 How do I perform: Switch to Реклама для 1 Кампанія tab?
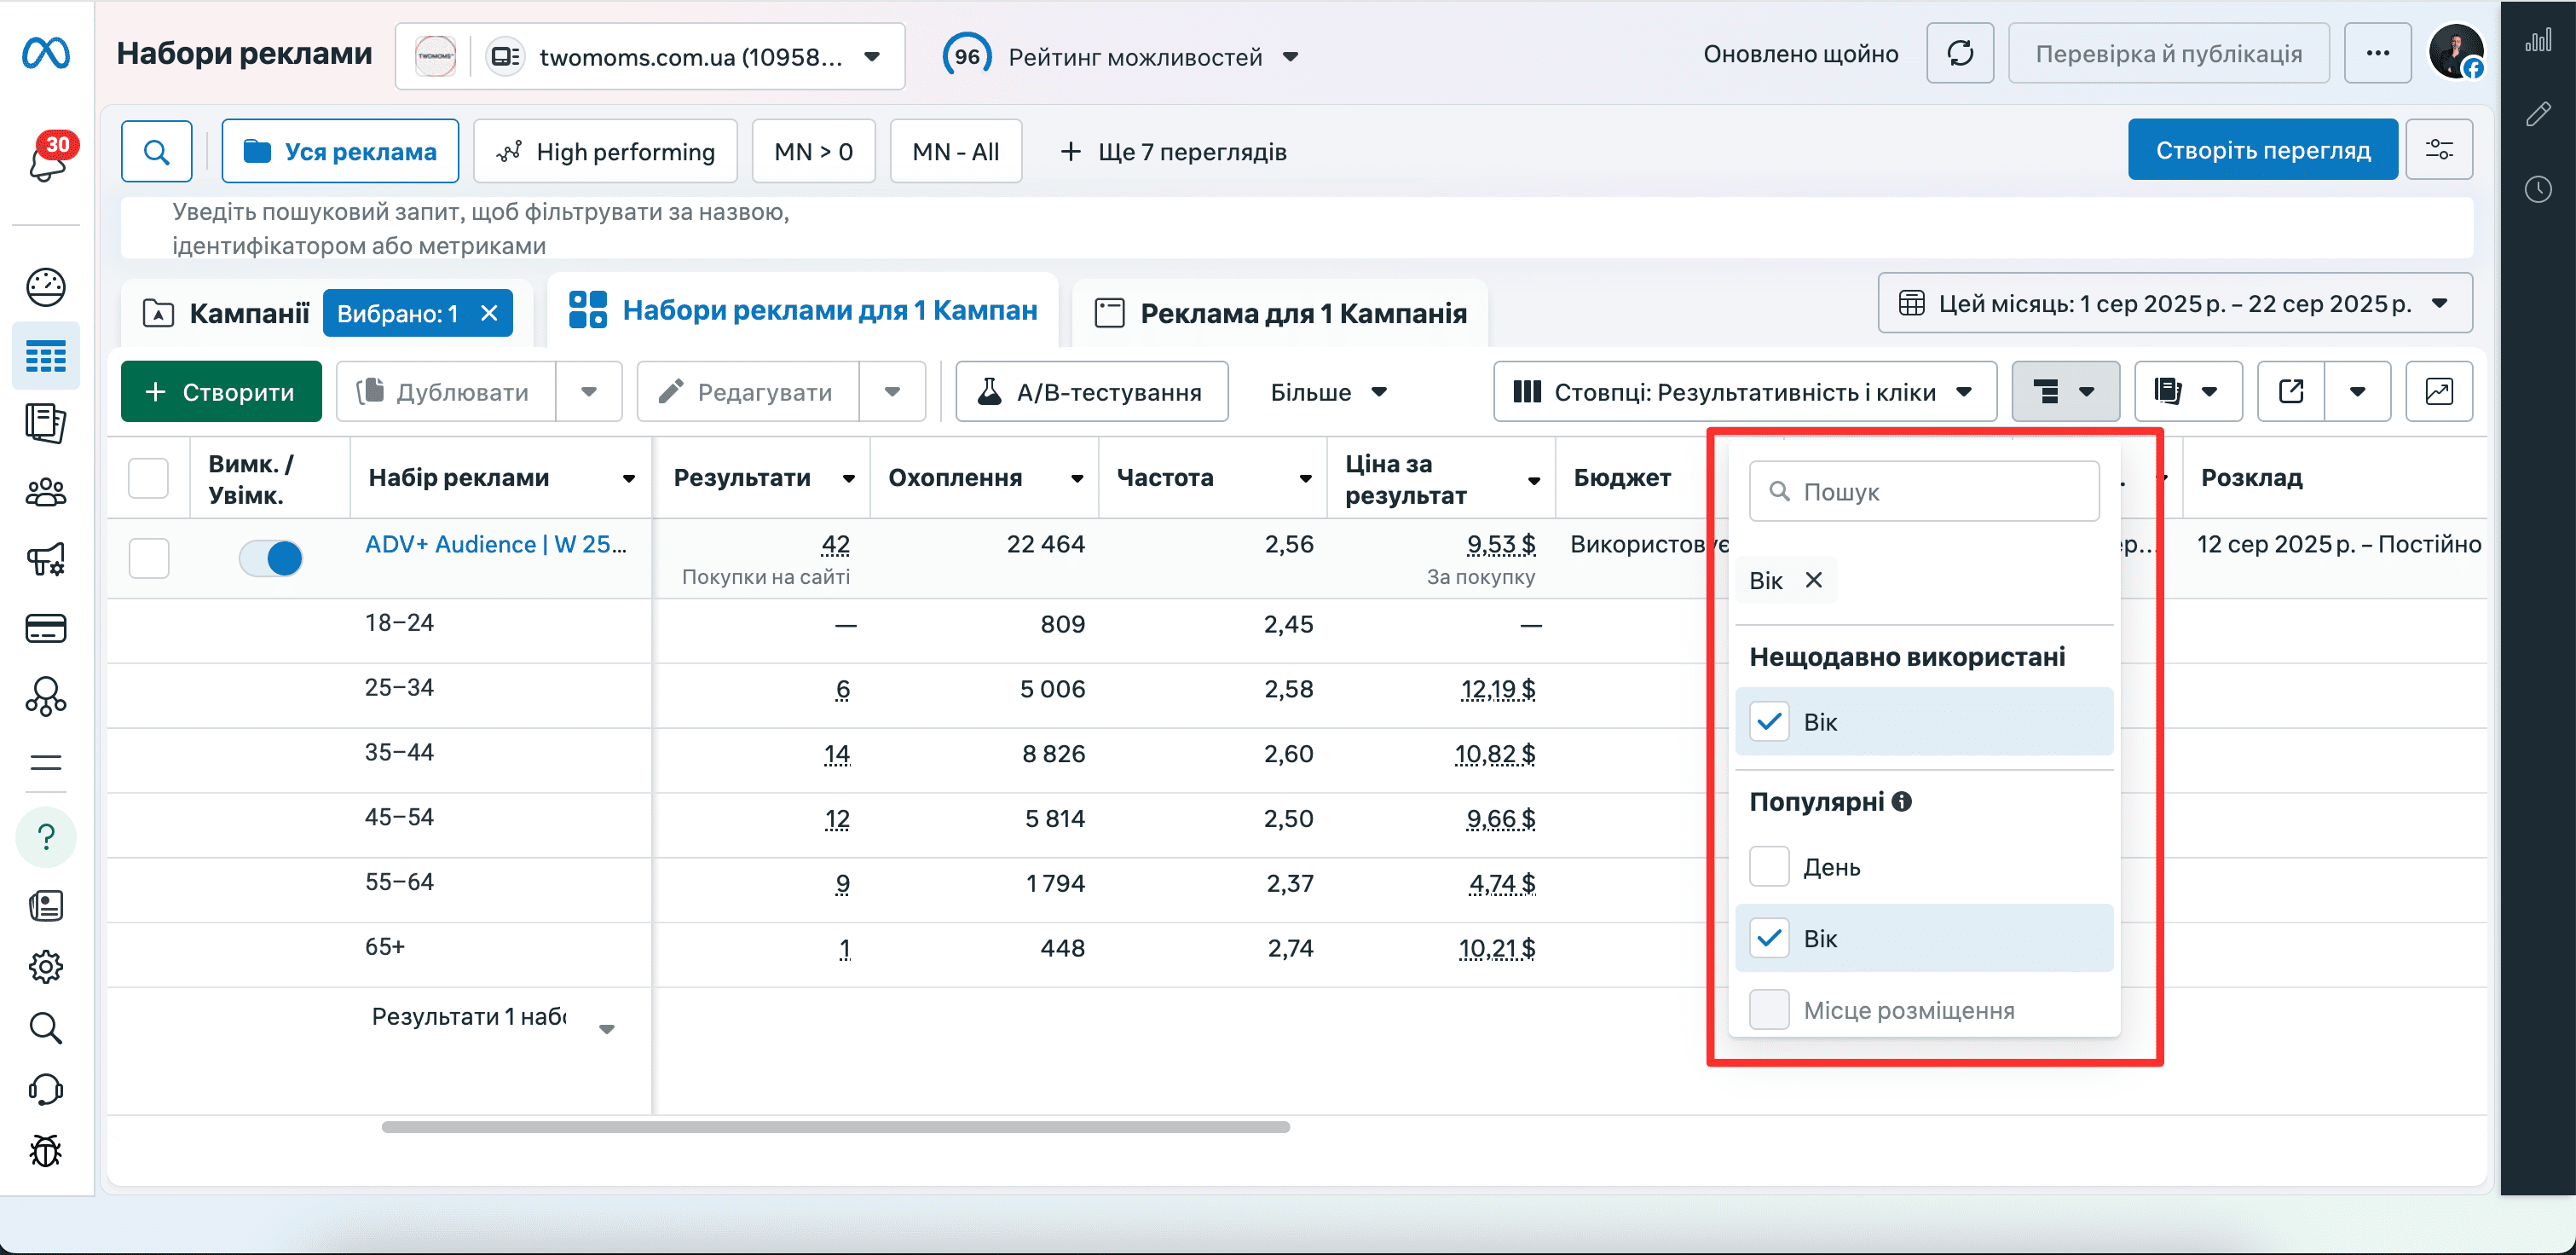(x=1281, y=313)
